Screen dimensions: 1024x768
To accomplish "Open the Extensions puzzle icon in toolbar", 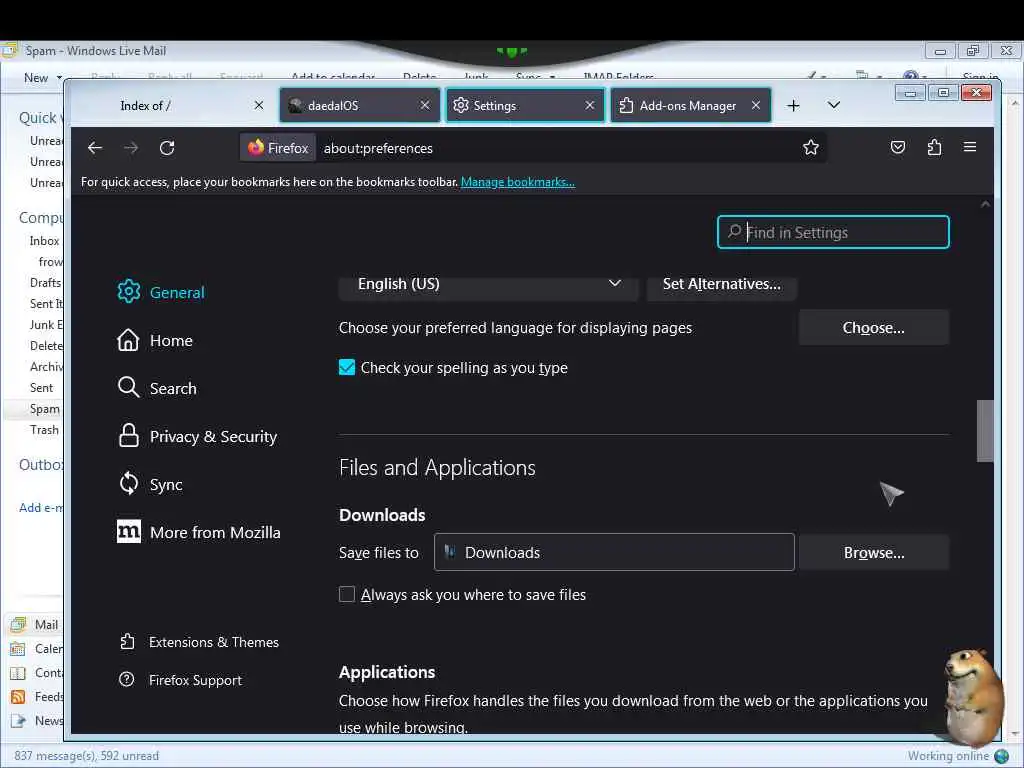I will (x=935, y=147).
